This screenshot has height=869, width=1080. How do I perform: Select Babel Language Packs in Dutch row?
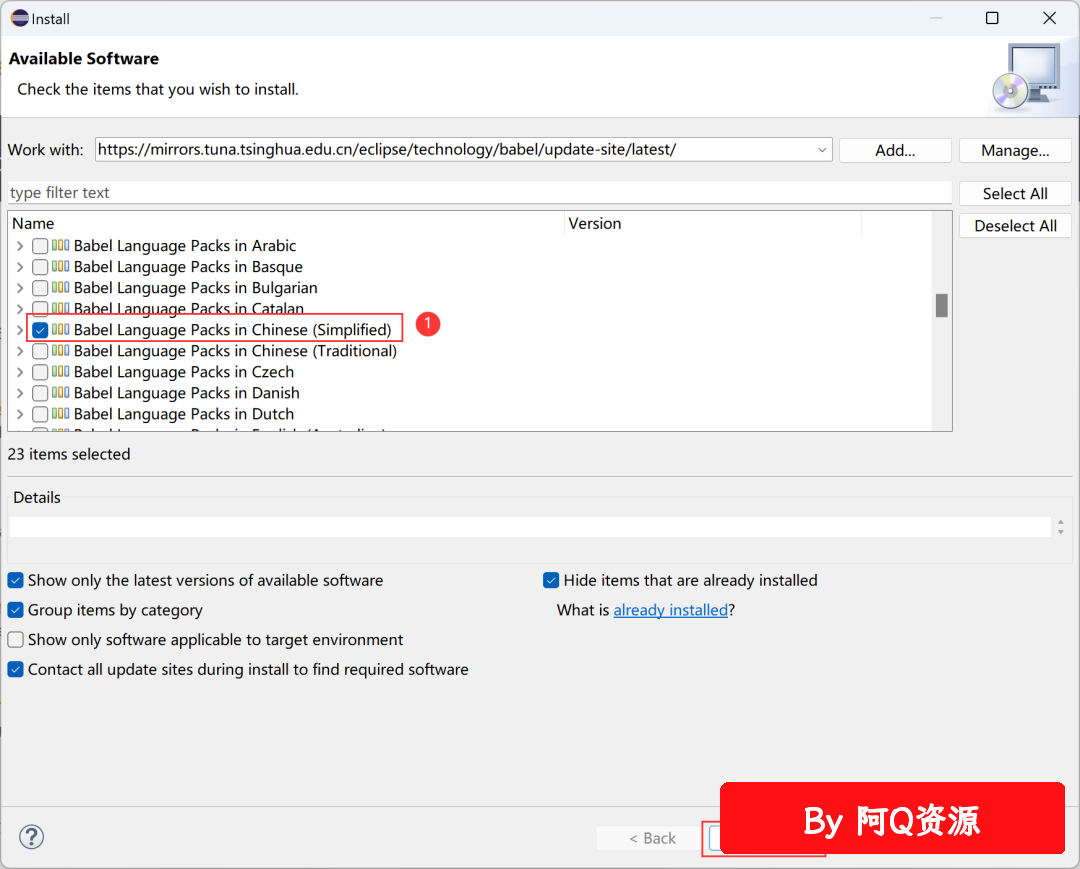click(184, 414)
